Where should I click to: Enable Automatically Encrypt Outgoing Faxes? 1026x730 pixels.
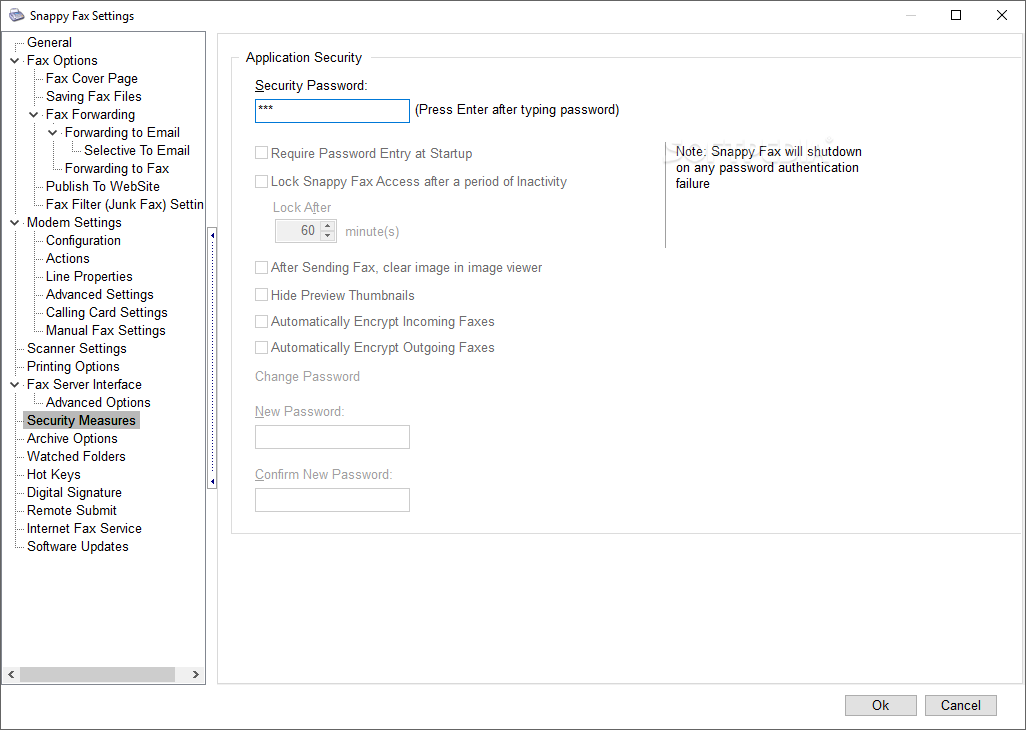point(261,347)
